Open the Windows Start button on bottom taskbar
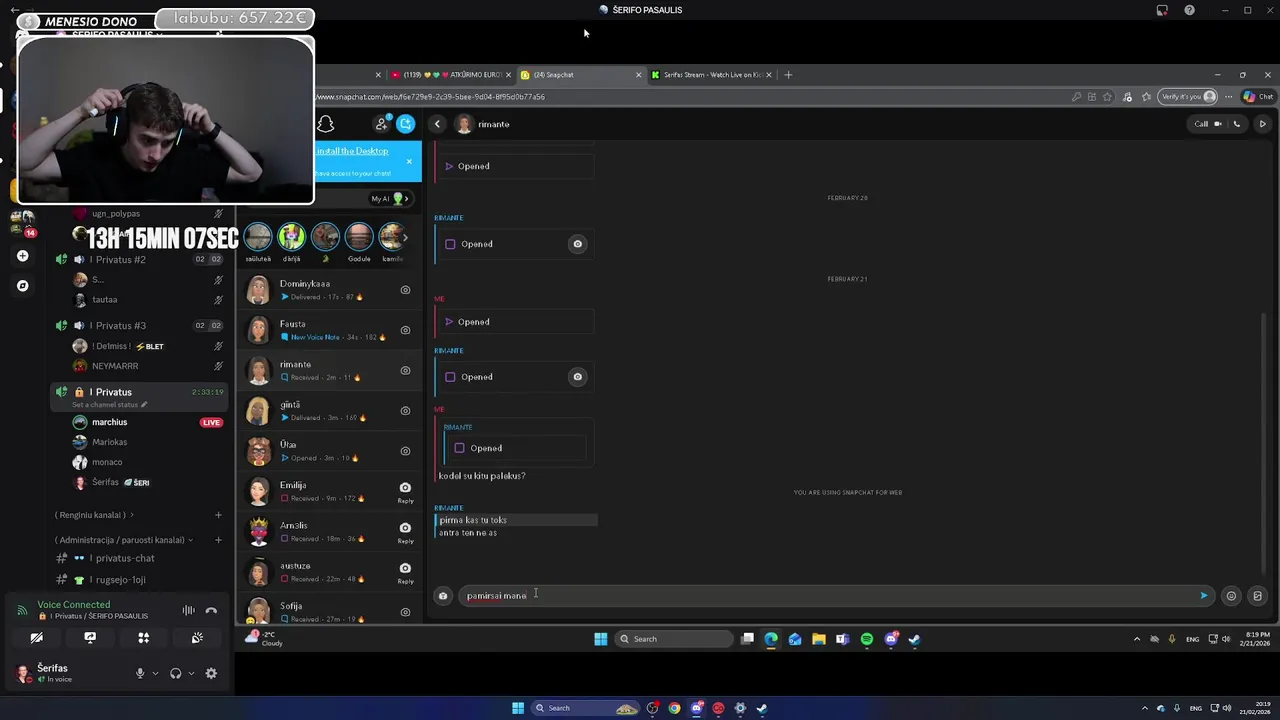This screenshot has height=720, width=1280. pyautogui.click(x=517, y=708)
